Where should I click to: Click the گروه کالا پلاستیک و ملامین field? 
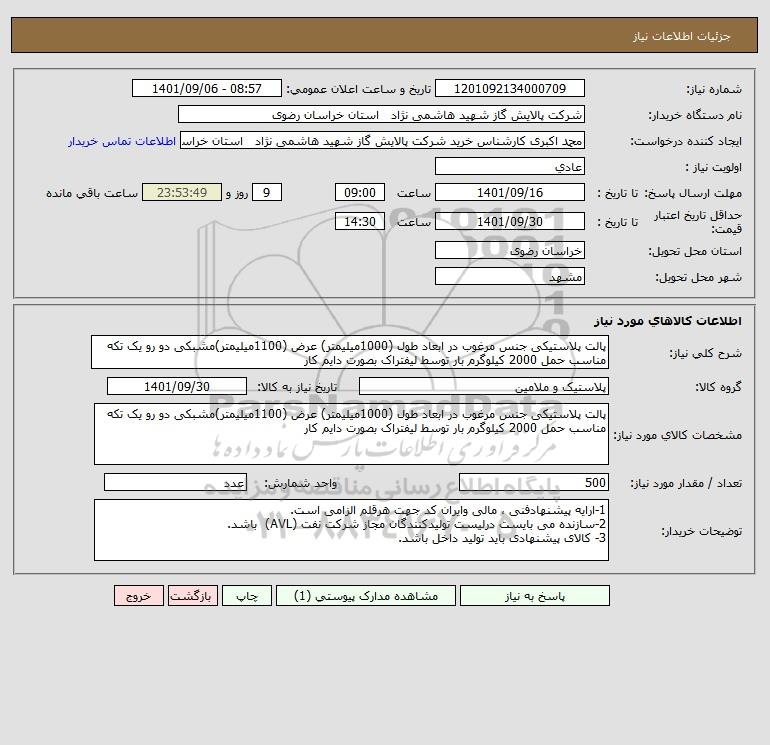pos(484,386)
